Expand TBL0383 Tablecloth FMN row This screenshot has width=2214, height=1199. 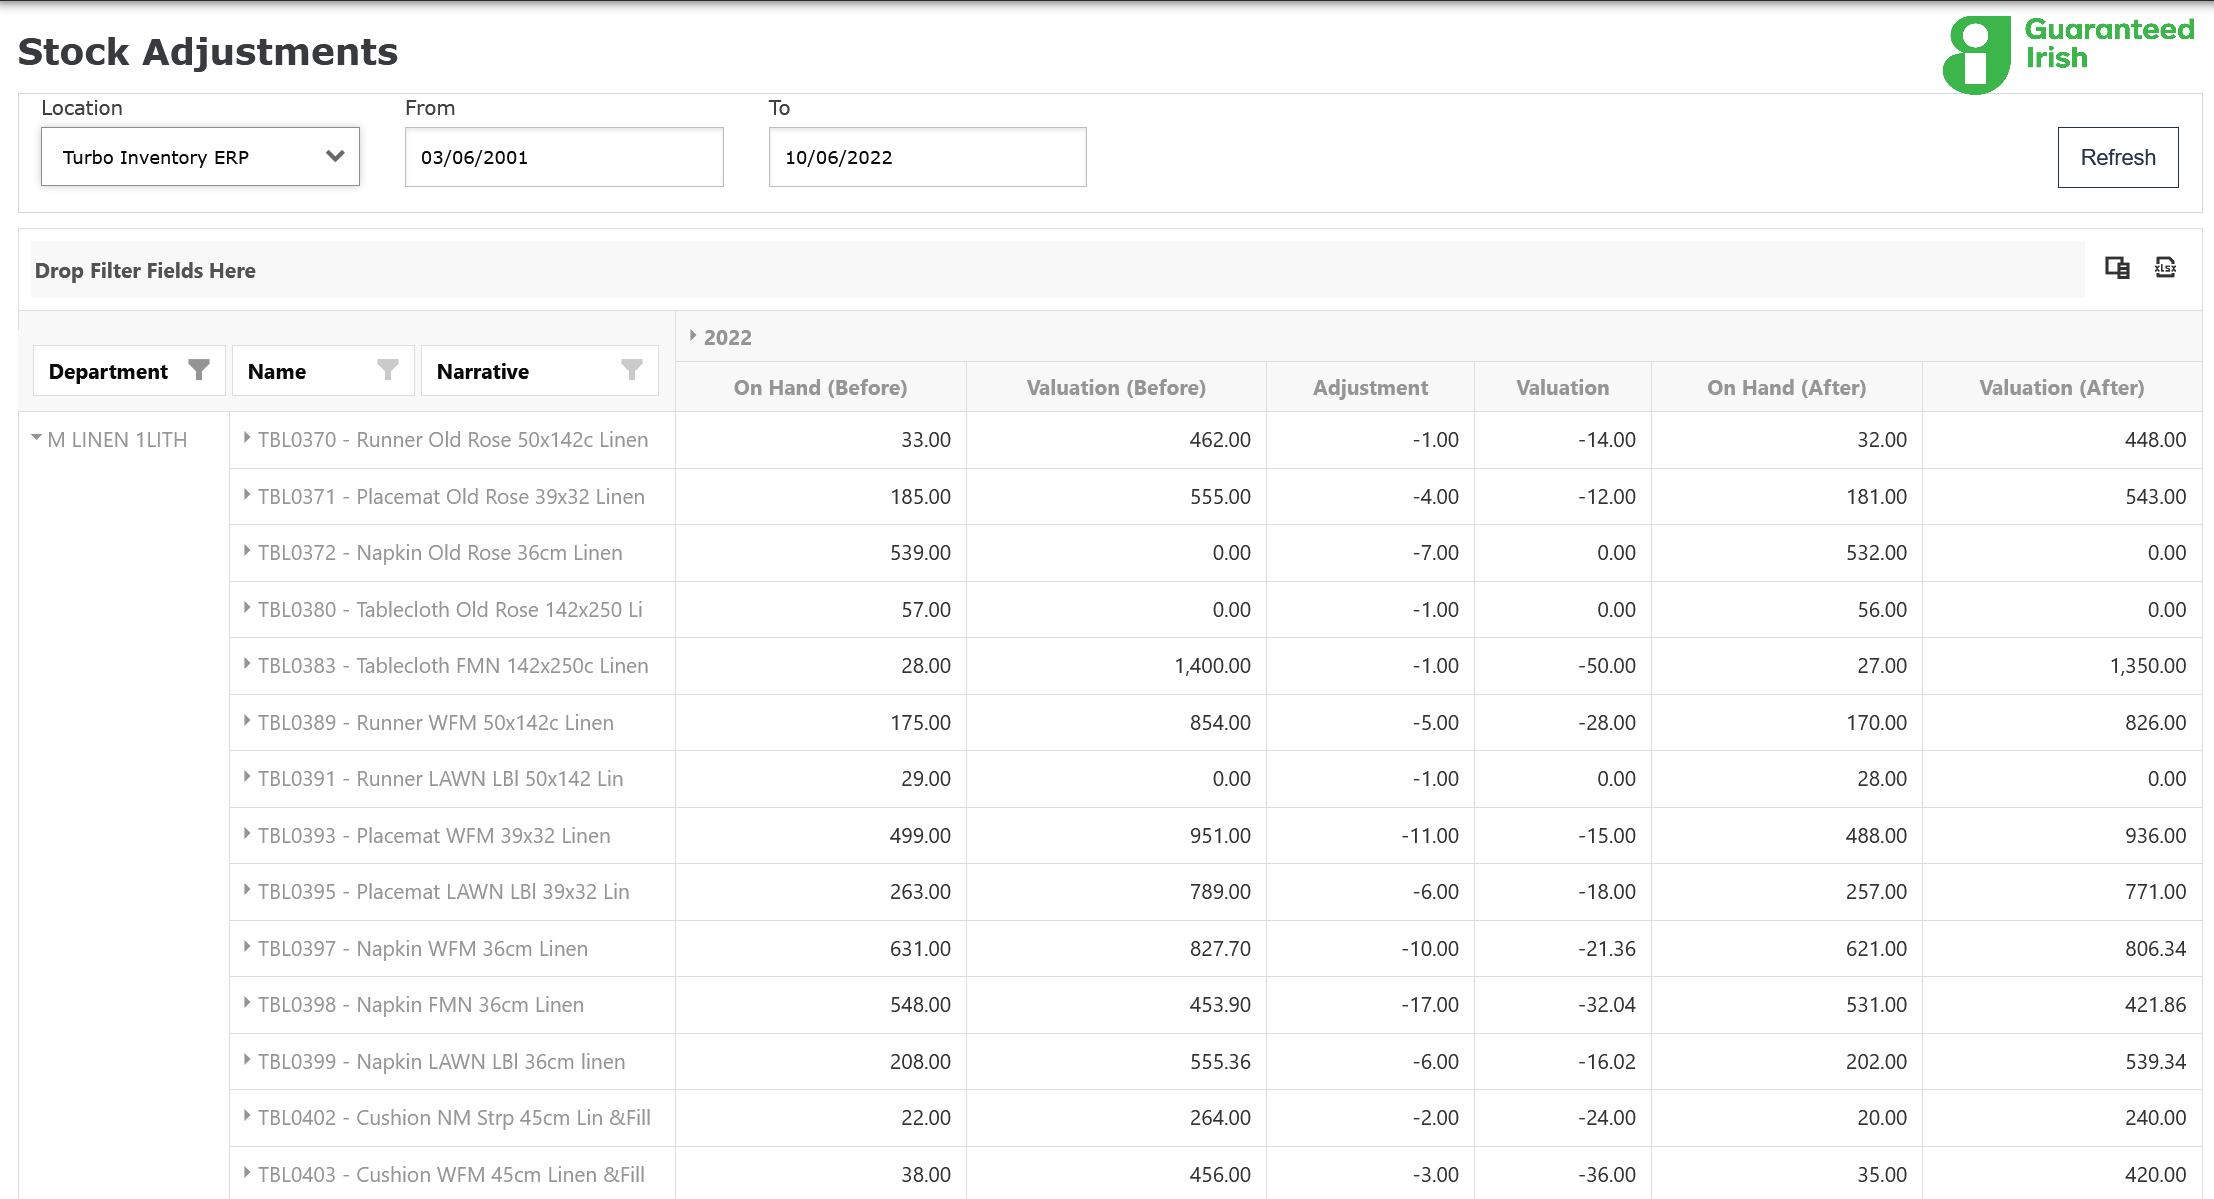click(x=247, y=664)
